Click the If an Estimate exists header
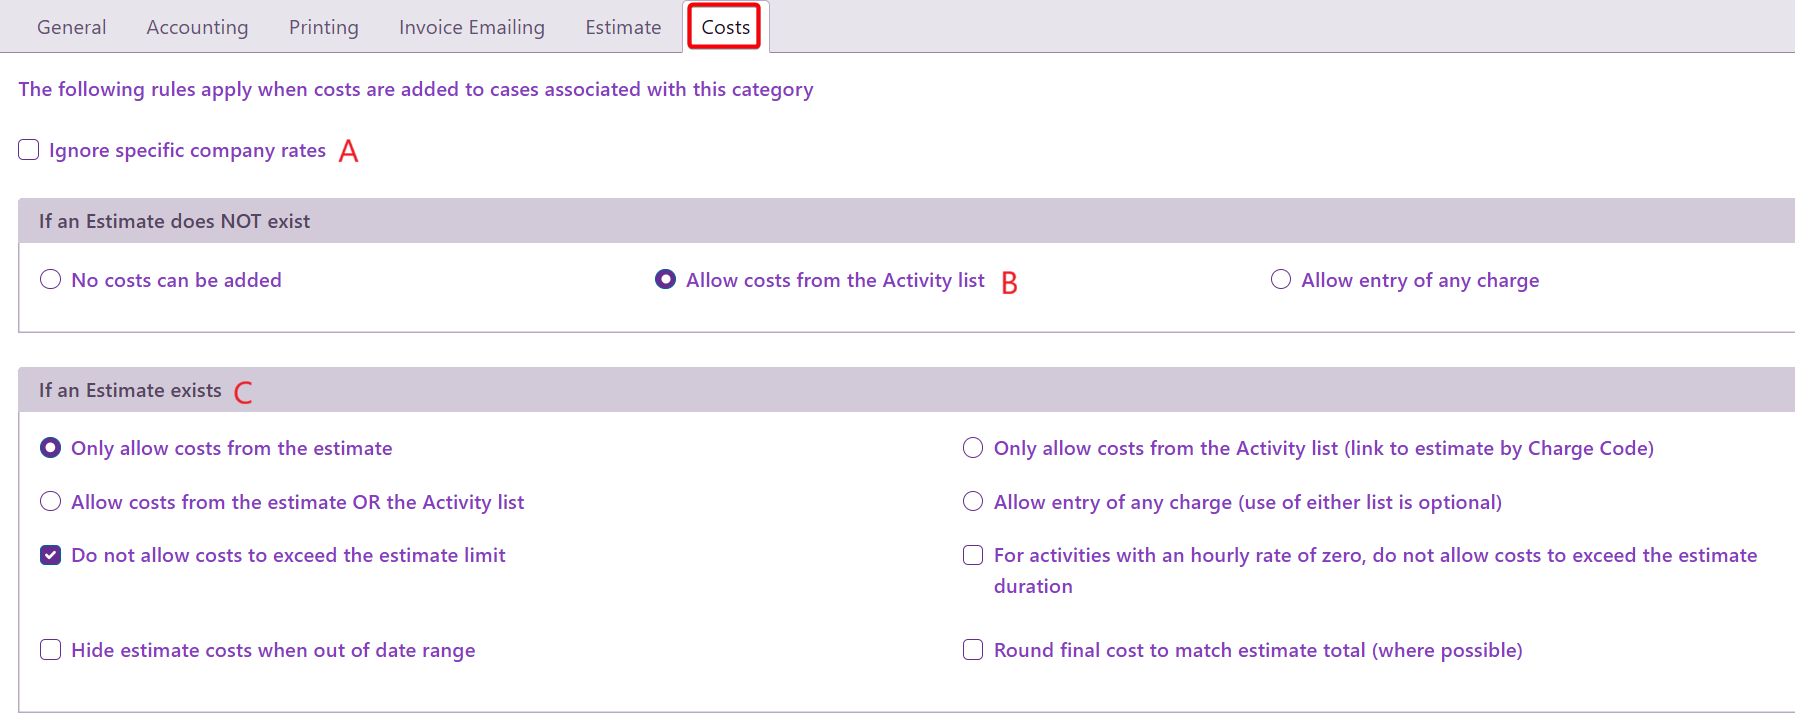 (x=130, y=390)
